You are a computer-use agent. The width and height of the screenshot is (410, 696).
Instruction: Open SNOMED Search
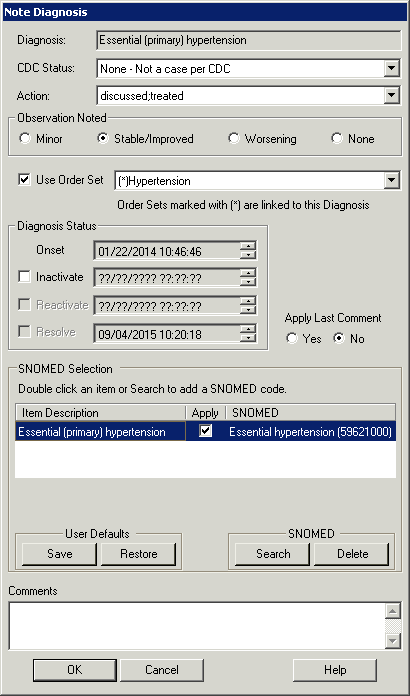272,554
